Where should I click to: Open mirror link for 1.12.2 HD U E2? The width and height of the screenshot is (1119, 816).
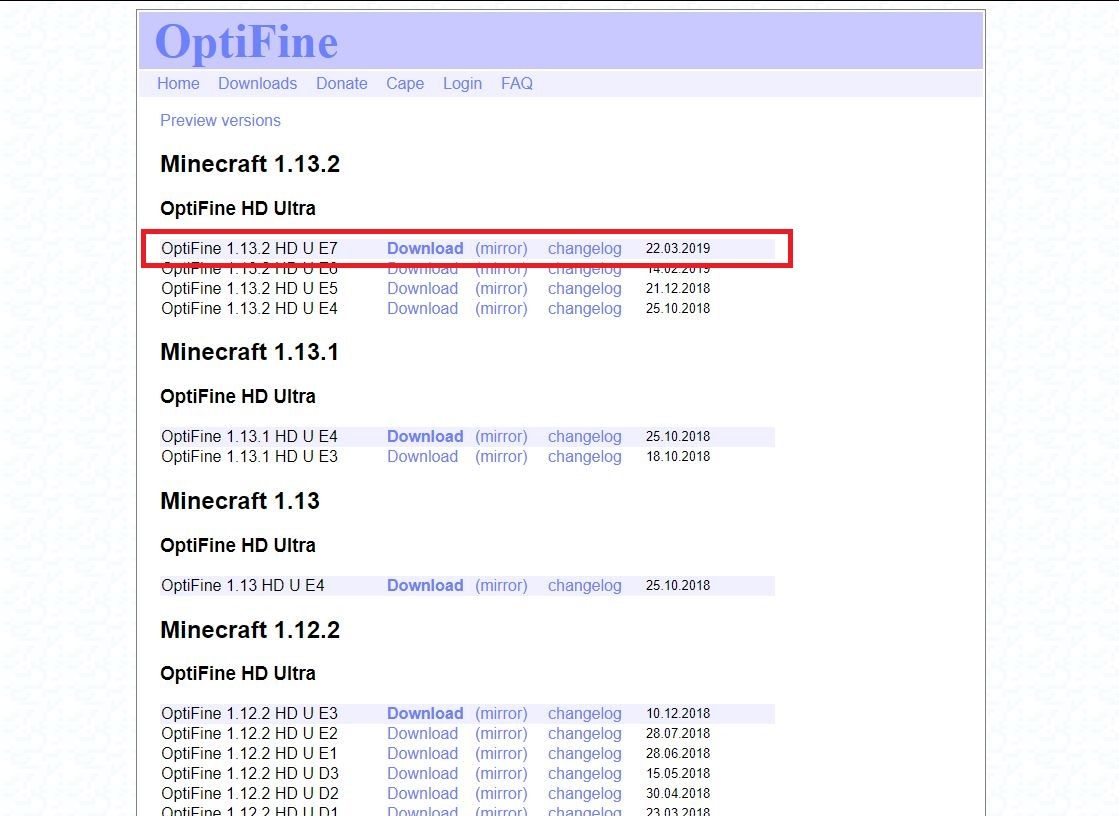click(502, 733)
